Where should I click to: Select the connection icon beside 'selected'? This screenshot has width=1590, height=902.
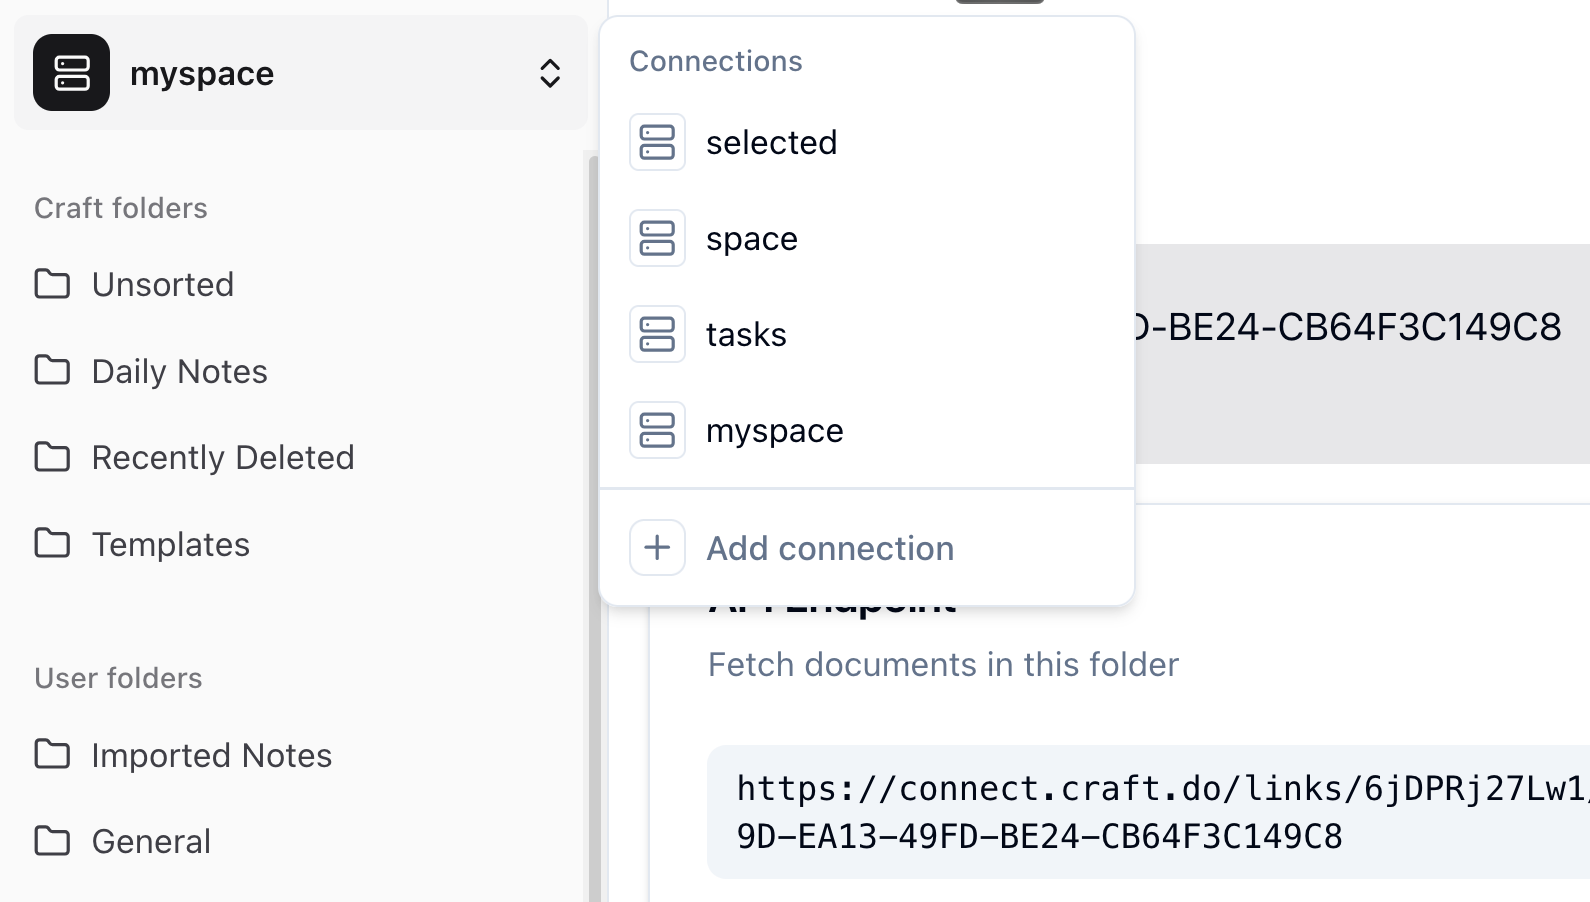pos(657,142)
